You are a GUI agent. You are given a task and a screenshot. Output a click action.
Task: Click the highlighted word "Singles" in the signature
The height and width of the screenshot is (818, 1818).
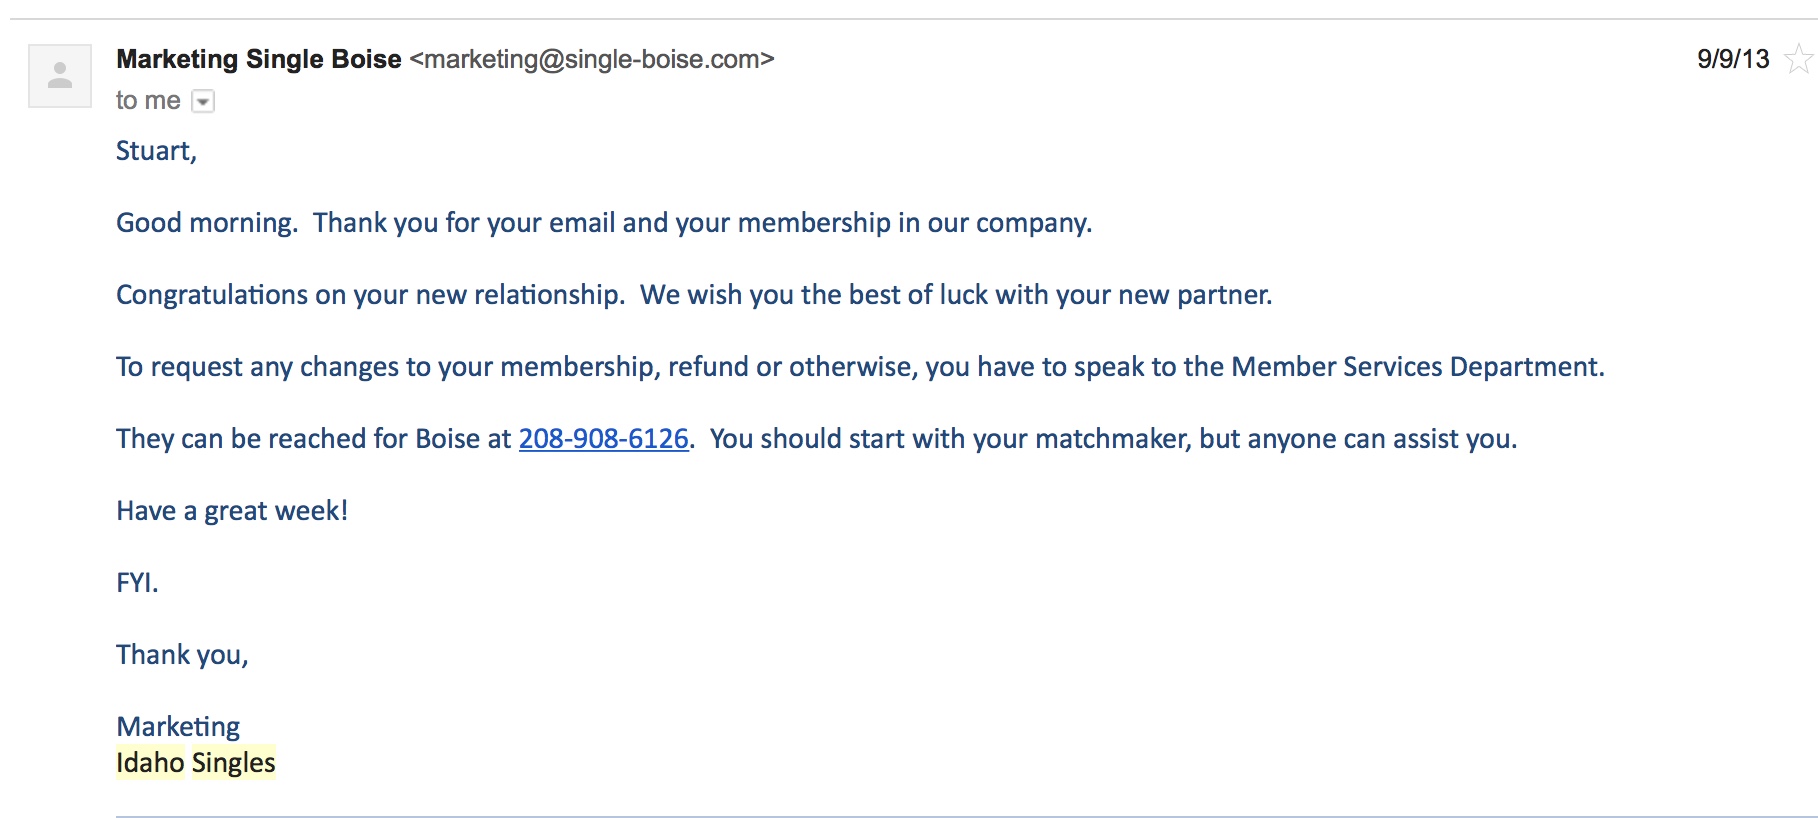click(x=233, y=763)
